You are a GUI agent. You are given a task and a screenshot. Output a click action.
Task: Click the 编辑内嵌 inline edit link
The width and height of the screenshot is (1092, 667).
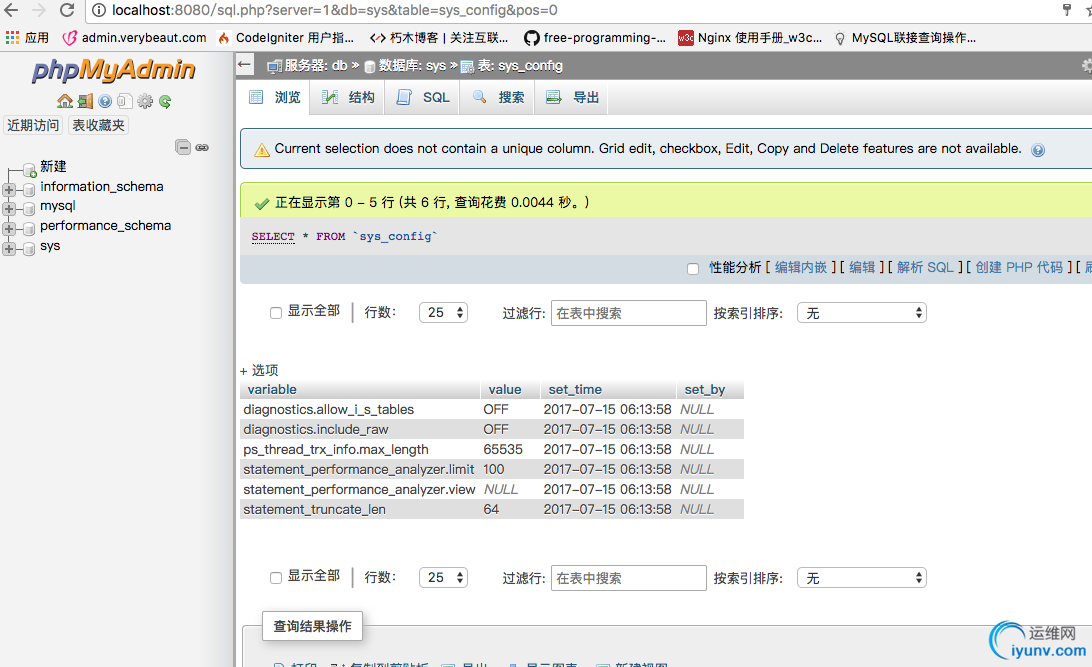pos(801,267)
